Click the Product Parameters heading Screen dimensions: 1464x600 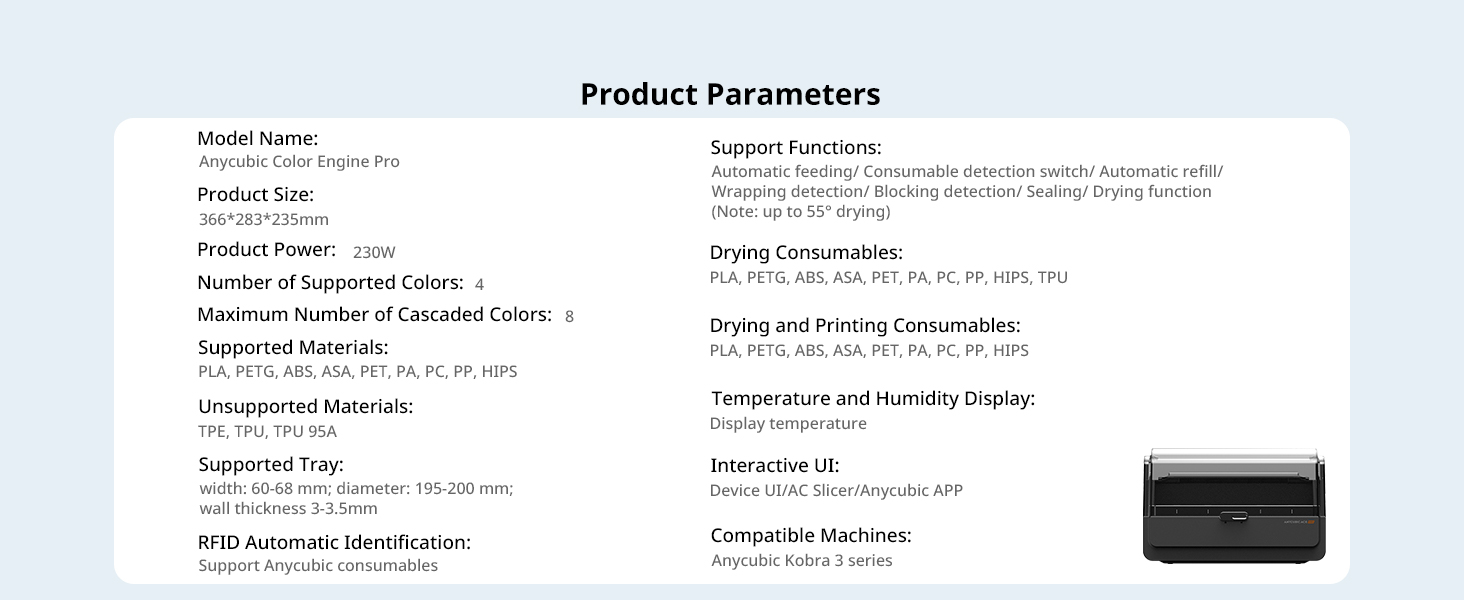(x=730, y=94)
